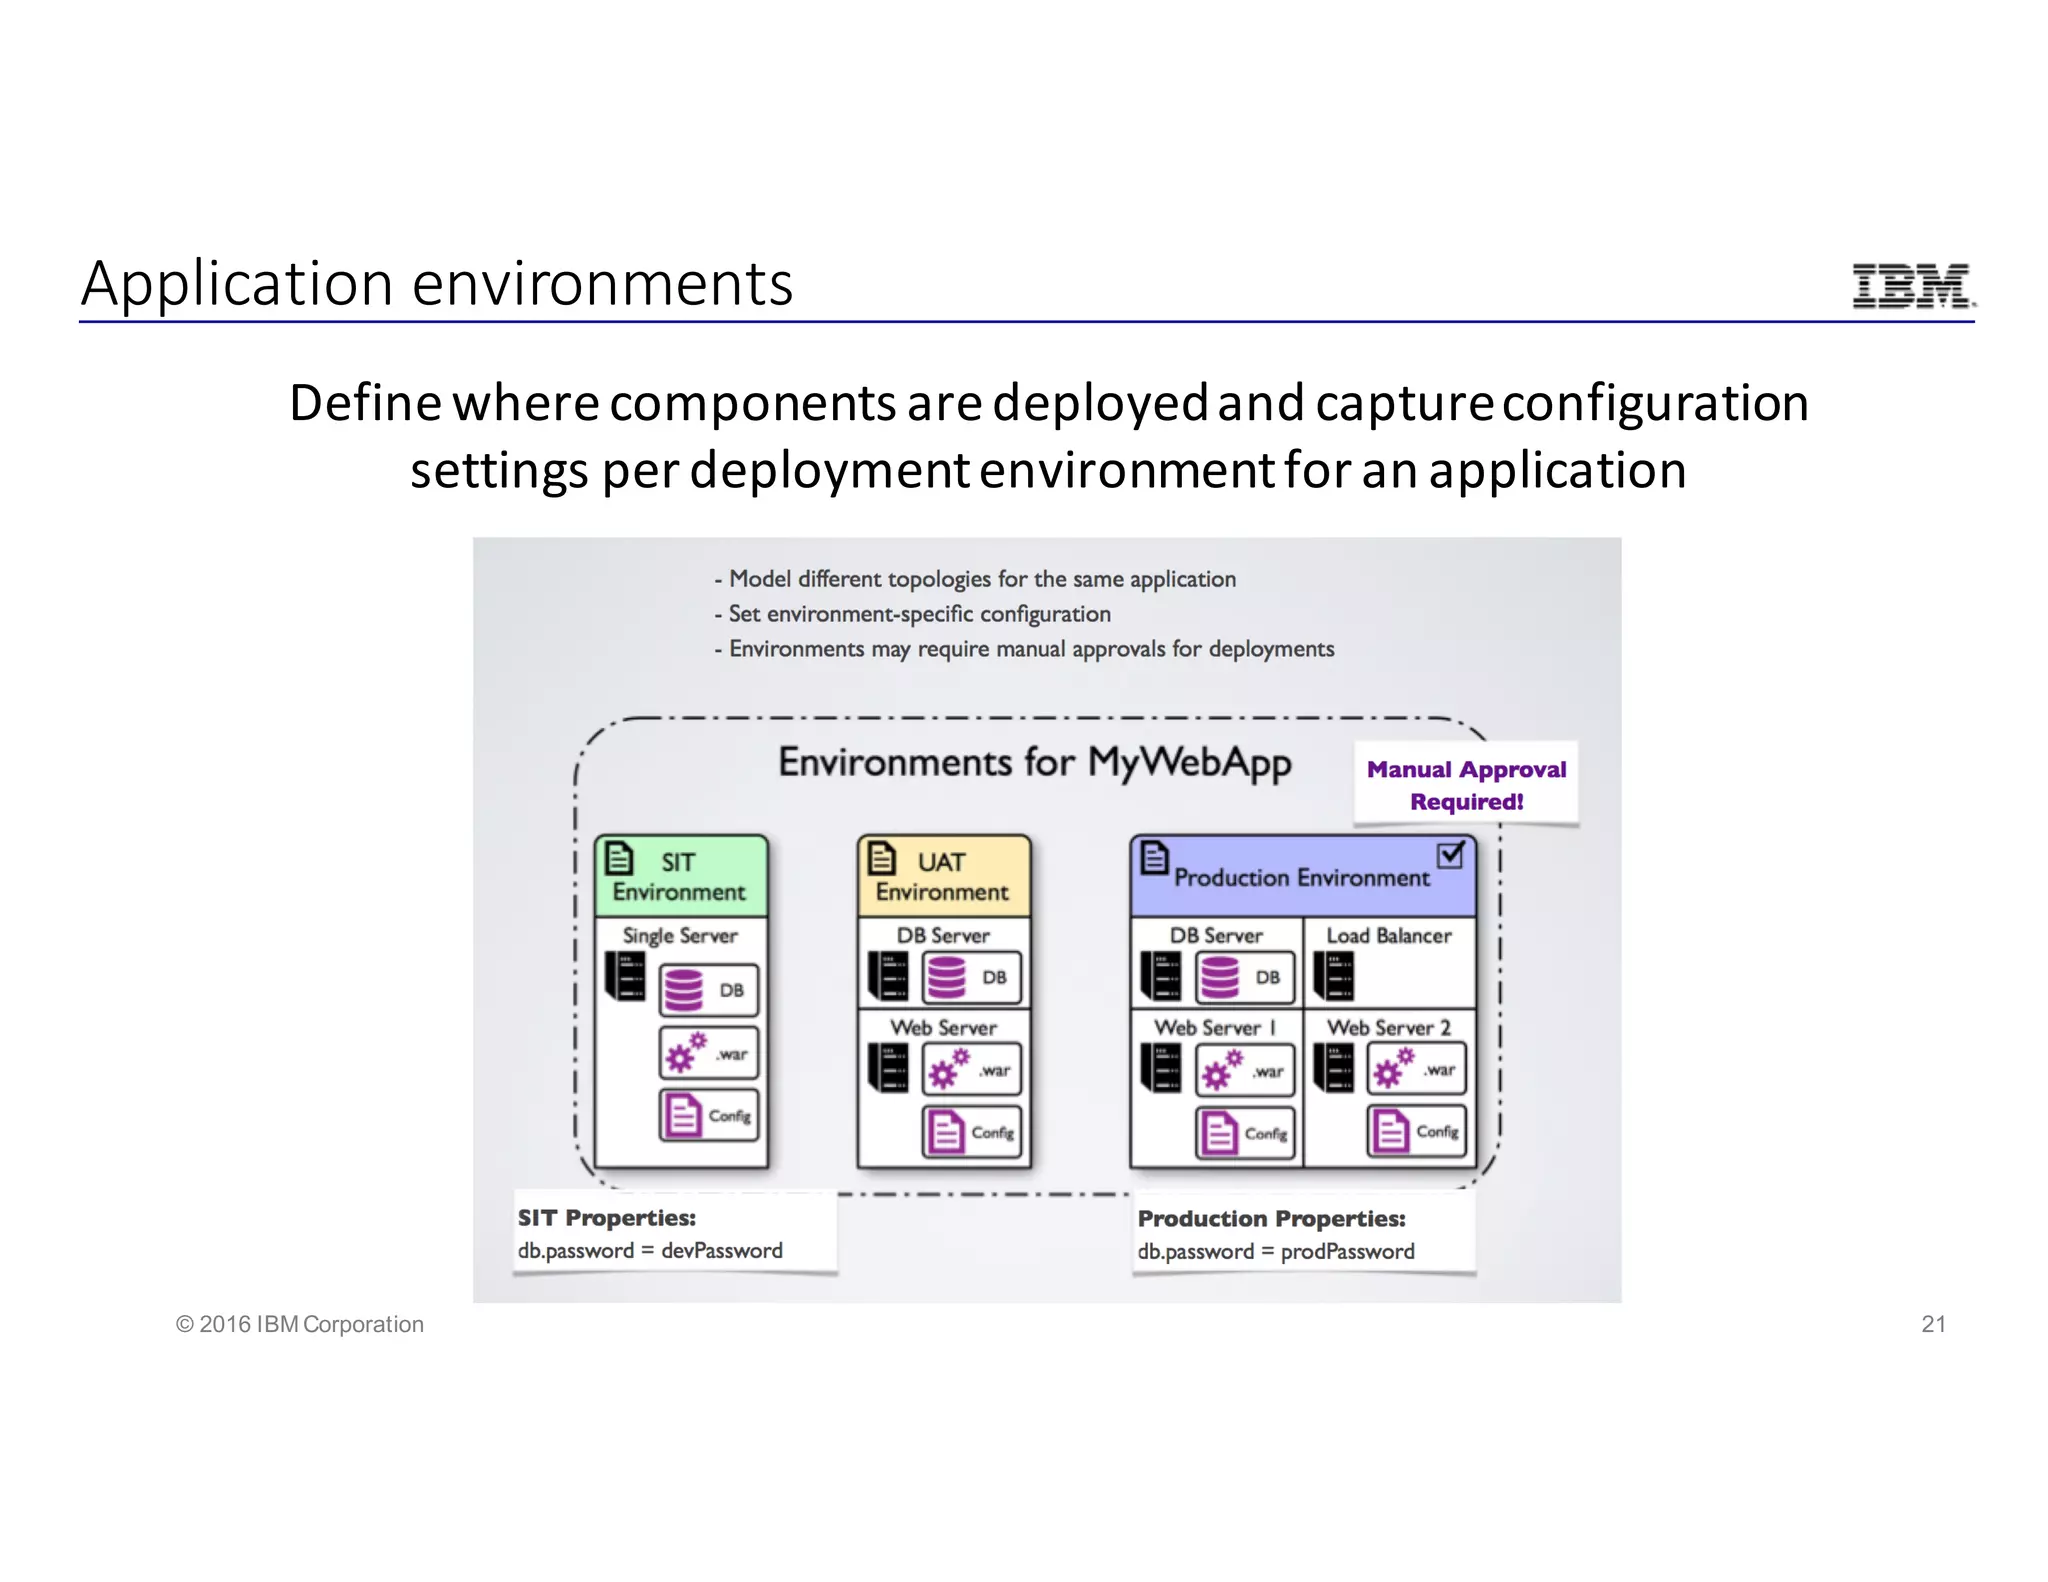2048x1582 pixels.
Task: Click the UAT Web Server .war gears icon
Action: pos(948,1069)
